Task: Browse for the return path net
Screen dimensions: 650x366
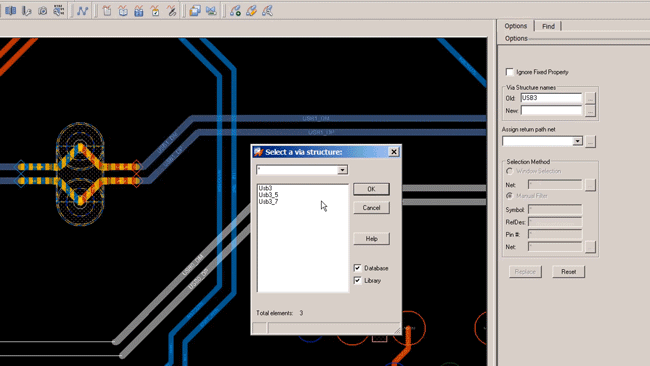Action: pos(590,141)
